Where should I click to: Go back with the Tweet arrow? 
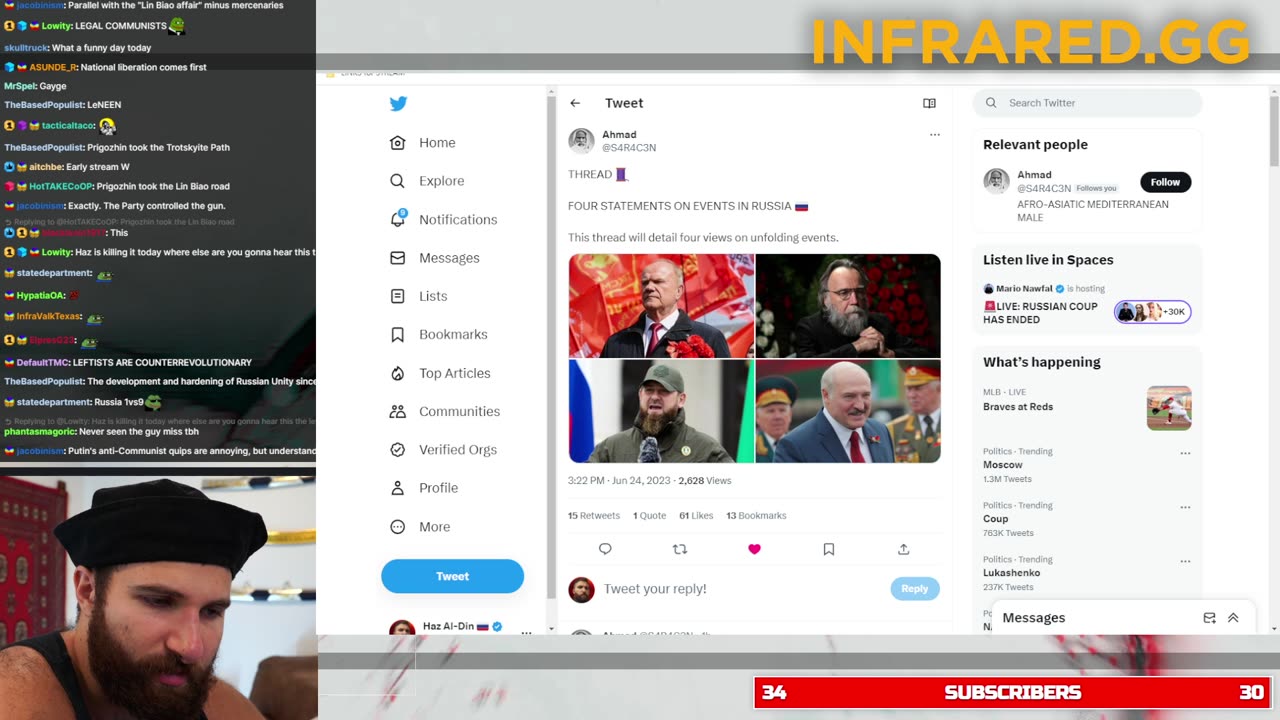[x=575, y=103]
